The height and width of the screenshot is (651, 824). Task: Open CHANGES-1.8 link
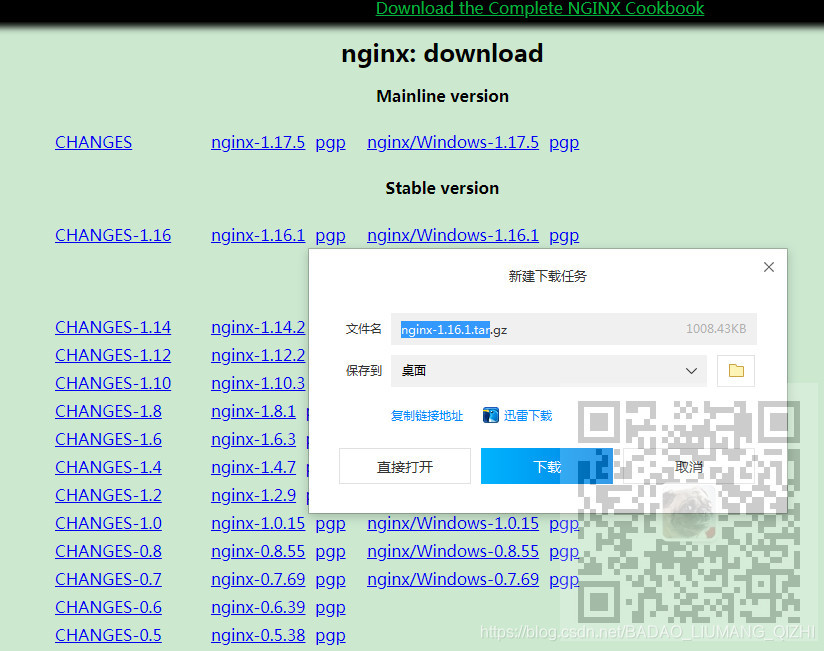click(108, 411)
